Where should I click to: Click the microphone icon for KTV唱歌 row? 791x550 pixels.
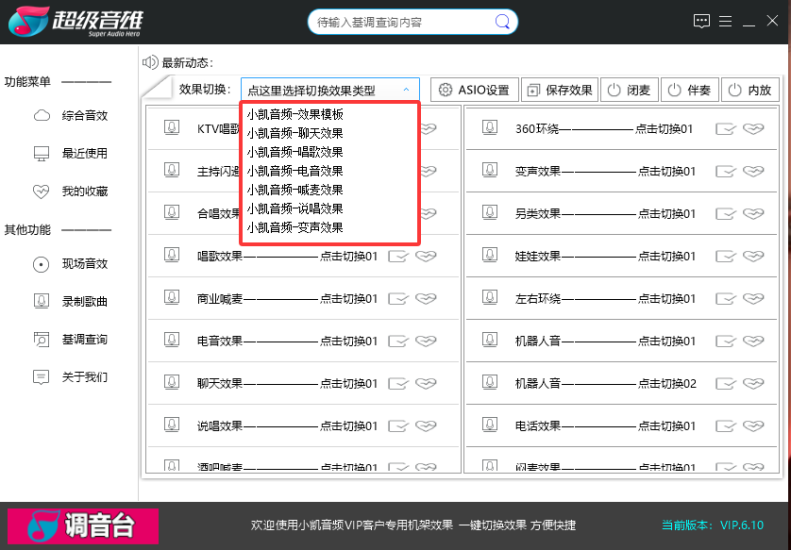click(x=172, y=128)
